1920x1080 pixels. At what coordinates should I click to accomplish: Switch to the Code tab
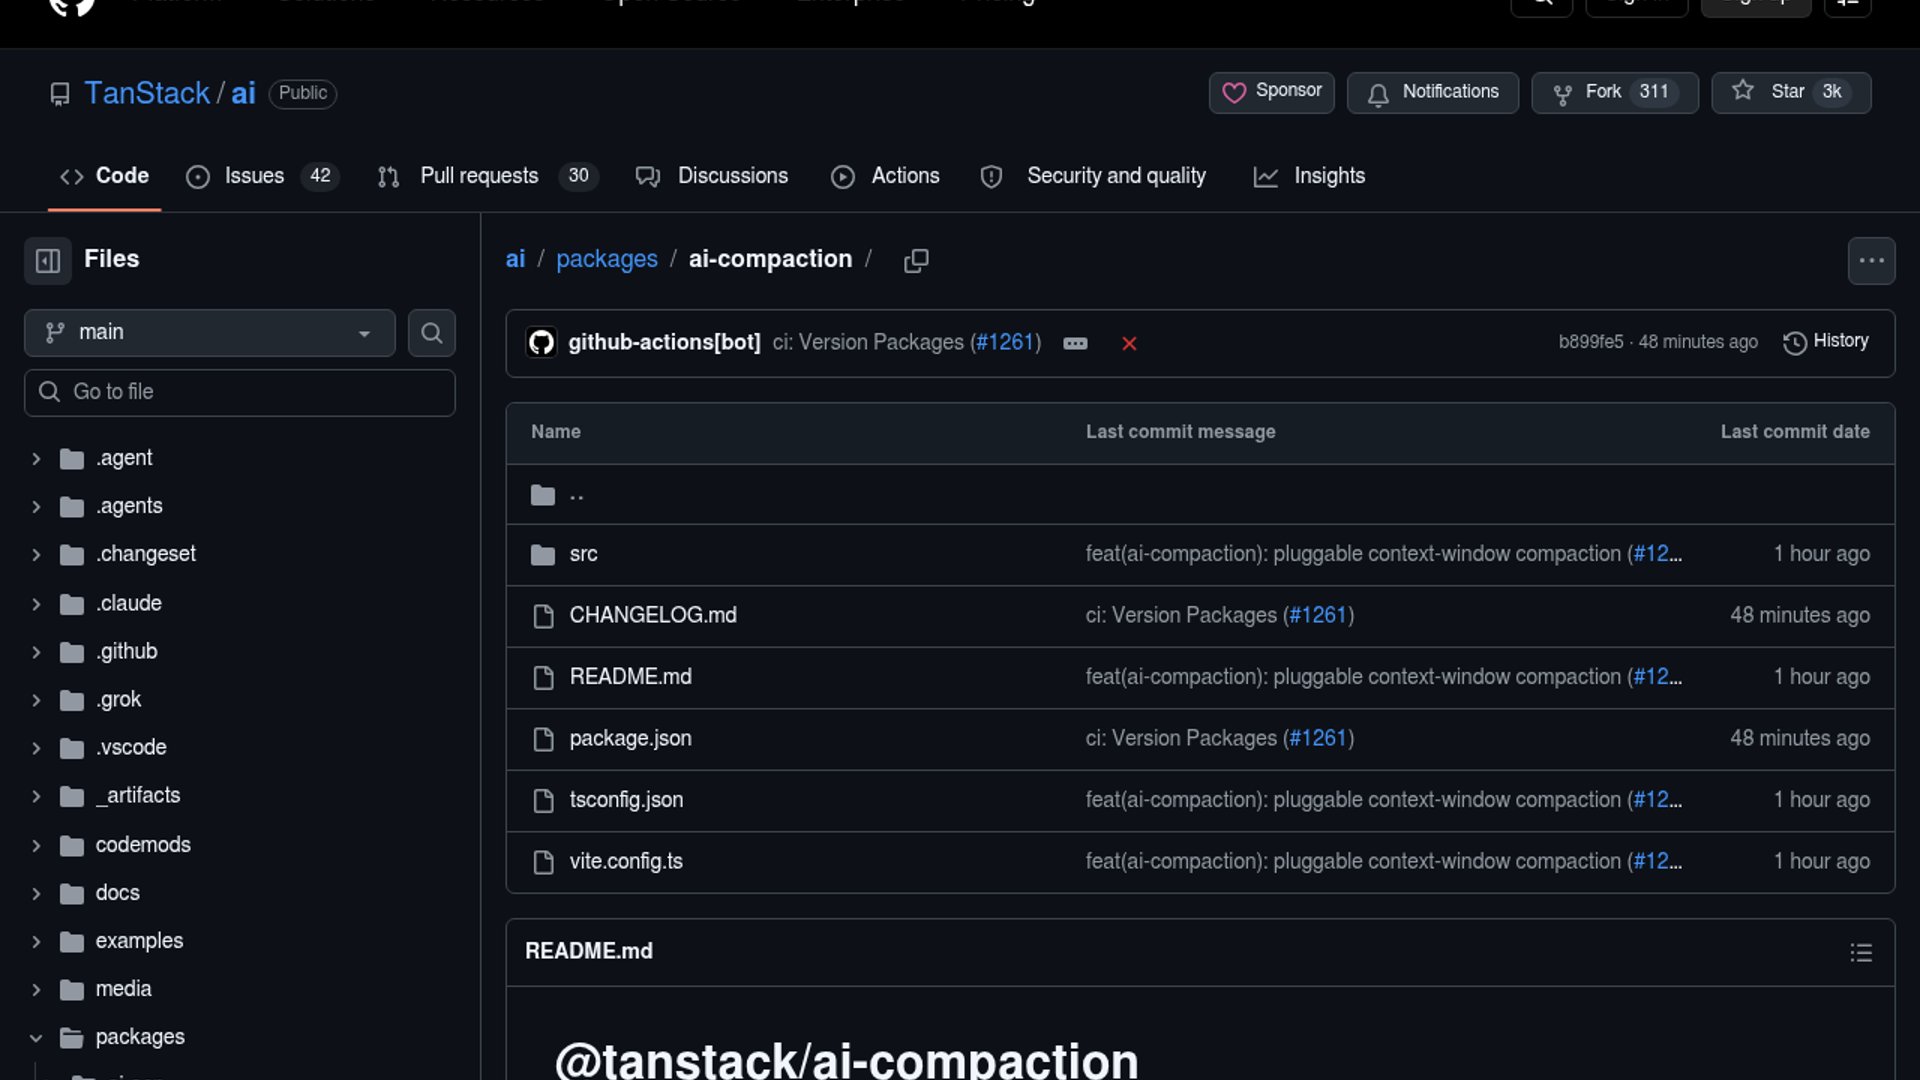pyautogui.click(x=104, y=176)
